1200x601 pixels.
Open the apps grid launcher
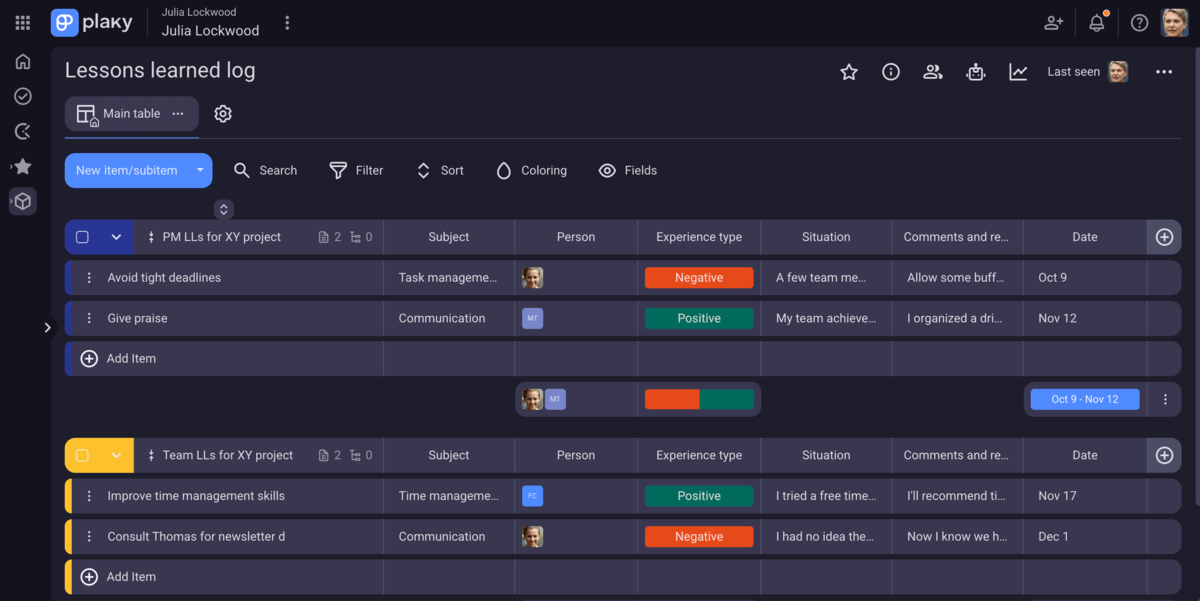pos(23,23)
